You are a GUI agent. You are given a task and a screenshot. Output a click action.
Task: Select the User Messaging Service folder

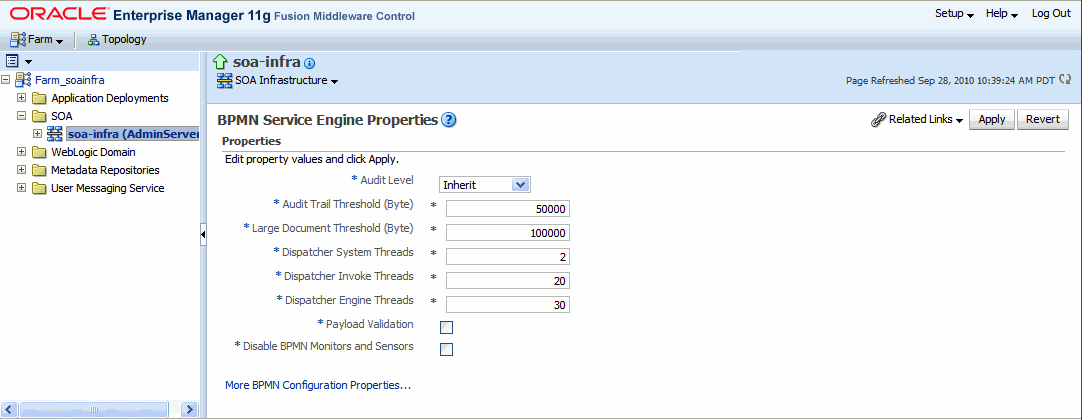click(x=108, y=188)
